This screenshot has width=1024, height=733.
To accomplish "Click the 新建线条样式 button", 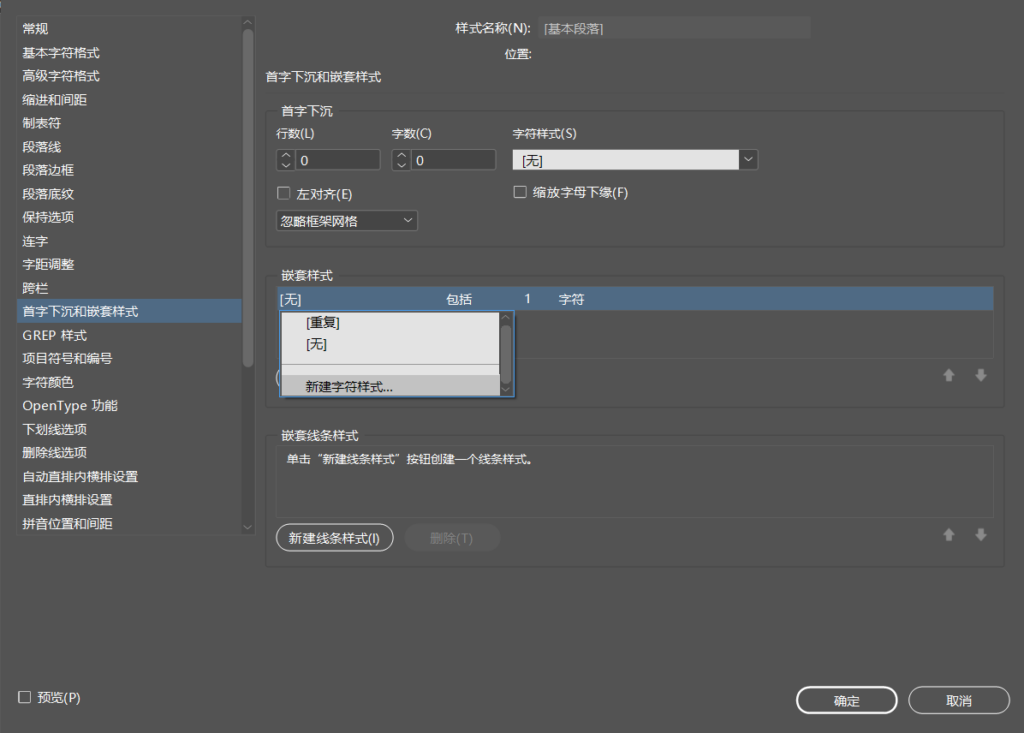I will pos(334,538).
